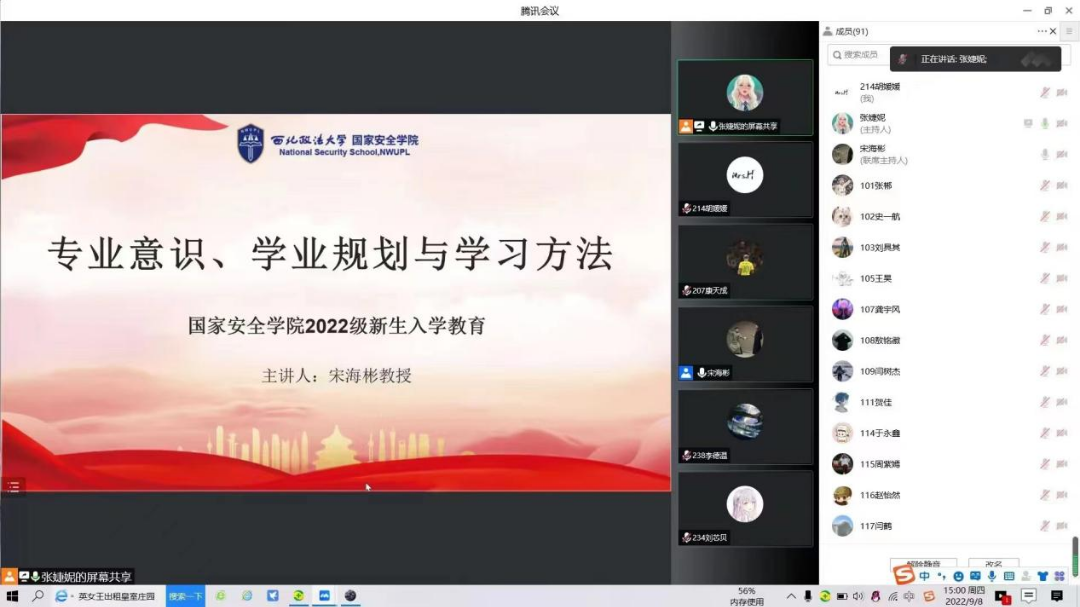Click the 解除静音 unmute button
The image size is (1080, 607).
[922, 565]
